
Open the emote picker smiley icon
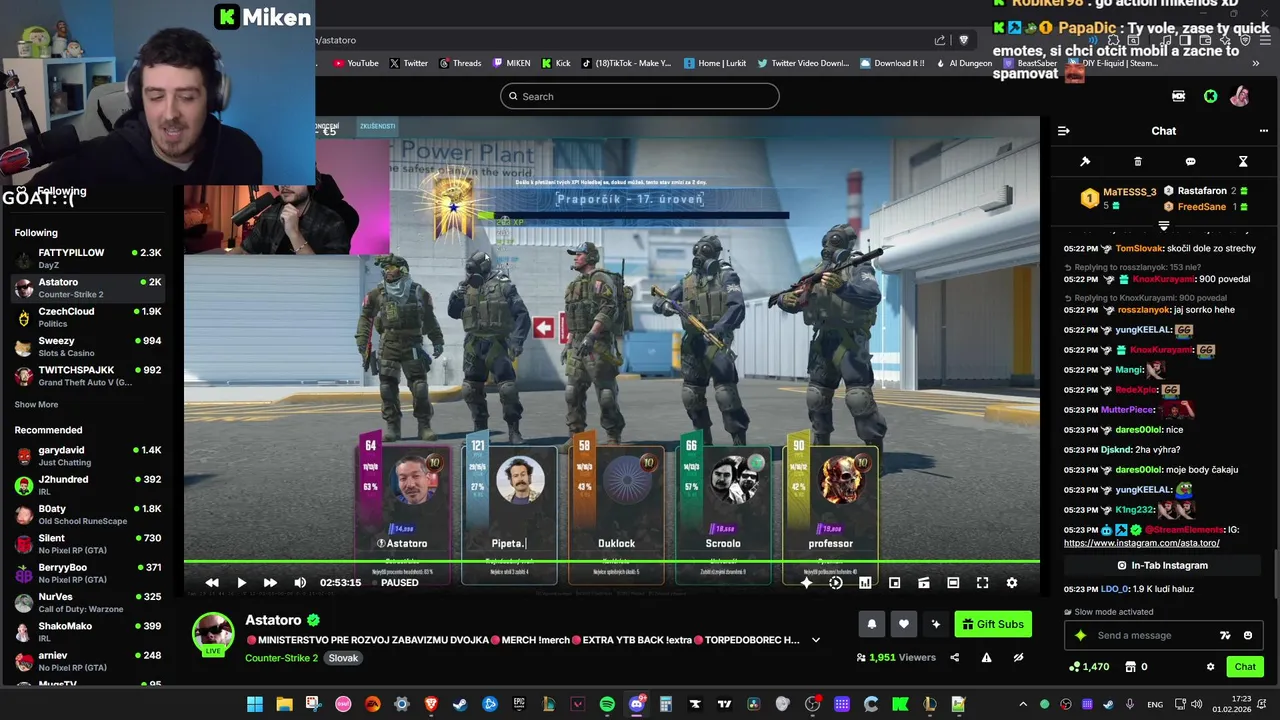click(1248, 635)
